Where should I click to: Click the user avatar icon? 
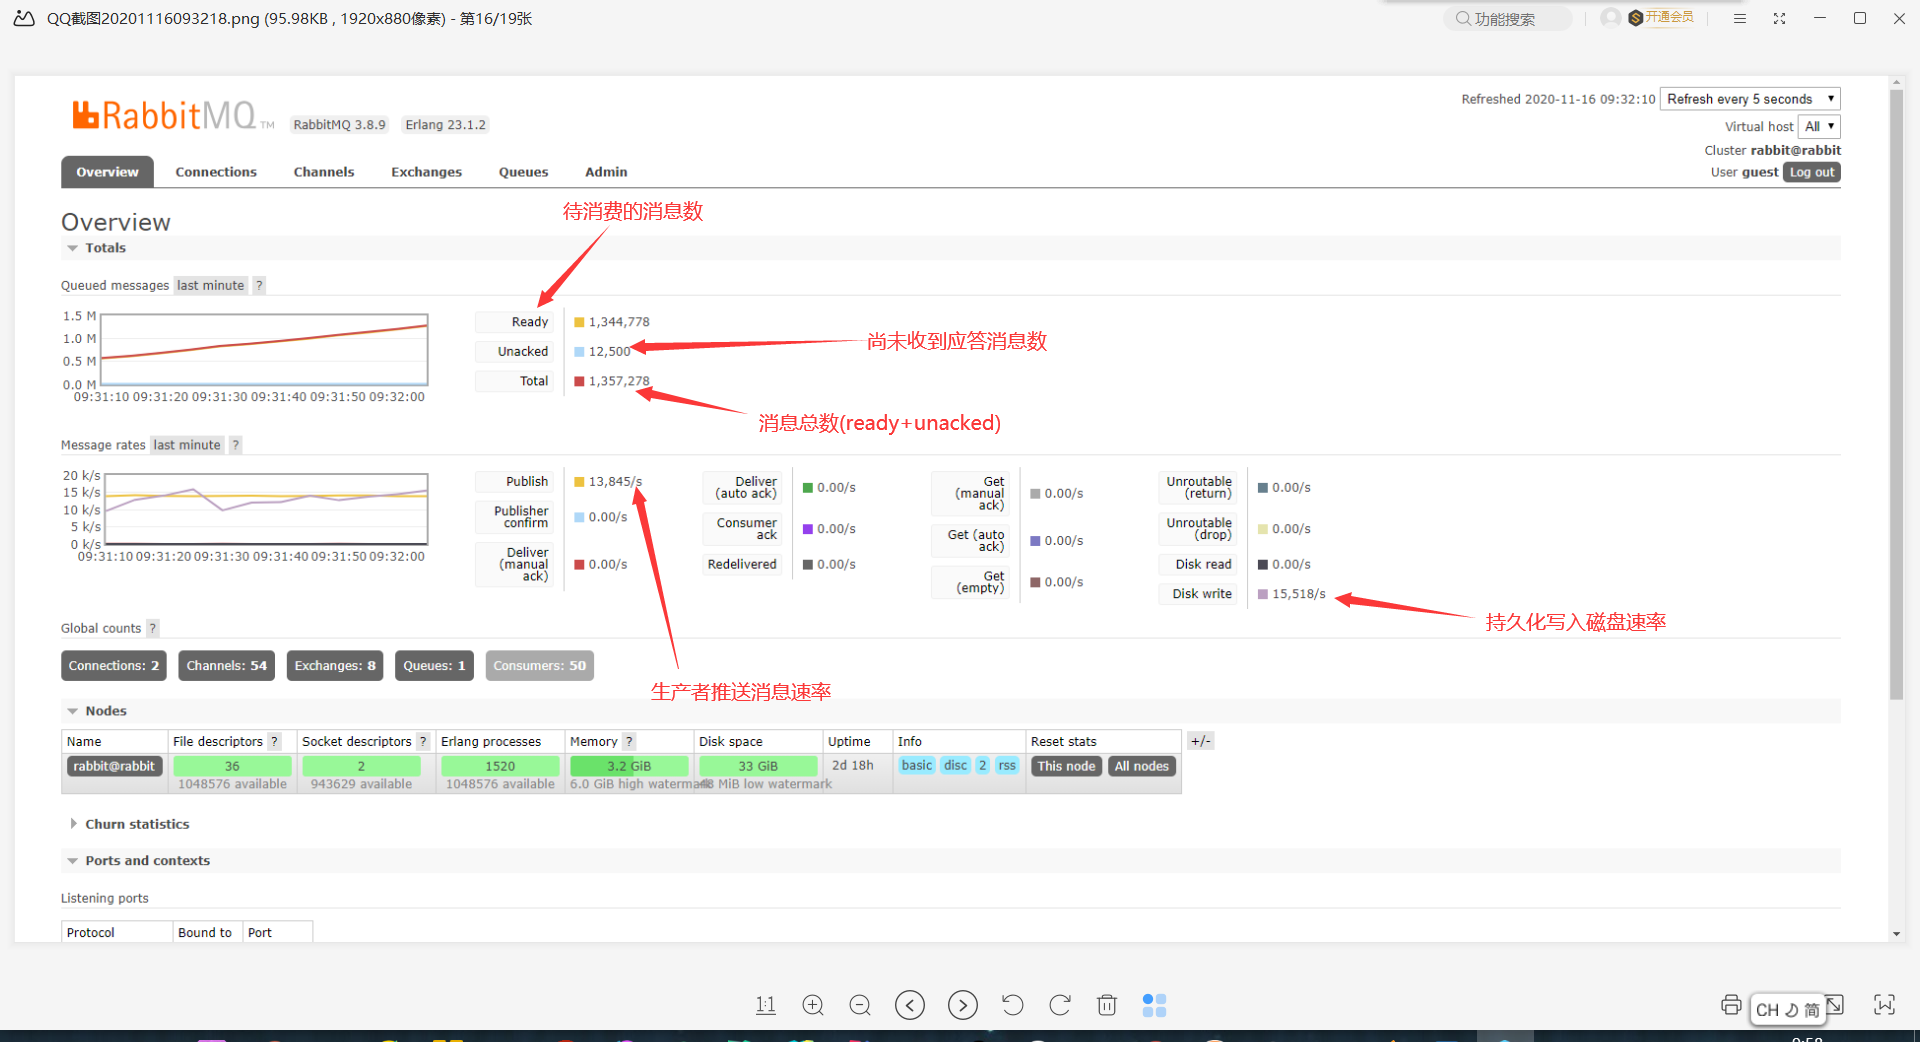pyautogui.click(x=1610, y=17)
